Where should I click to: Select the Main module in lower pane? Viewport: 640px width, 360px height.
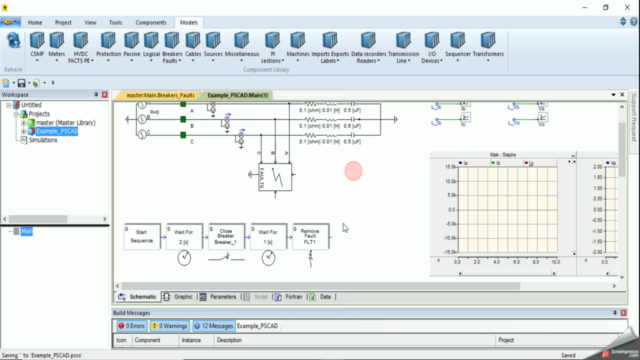(27, 231)
